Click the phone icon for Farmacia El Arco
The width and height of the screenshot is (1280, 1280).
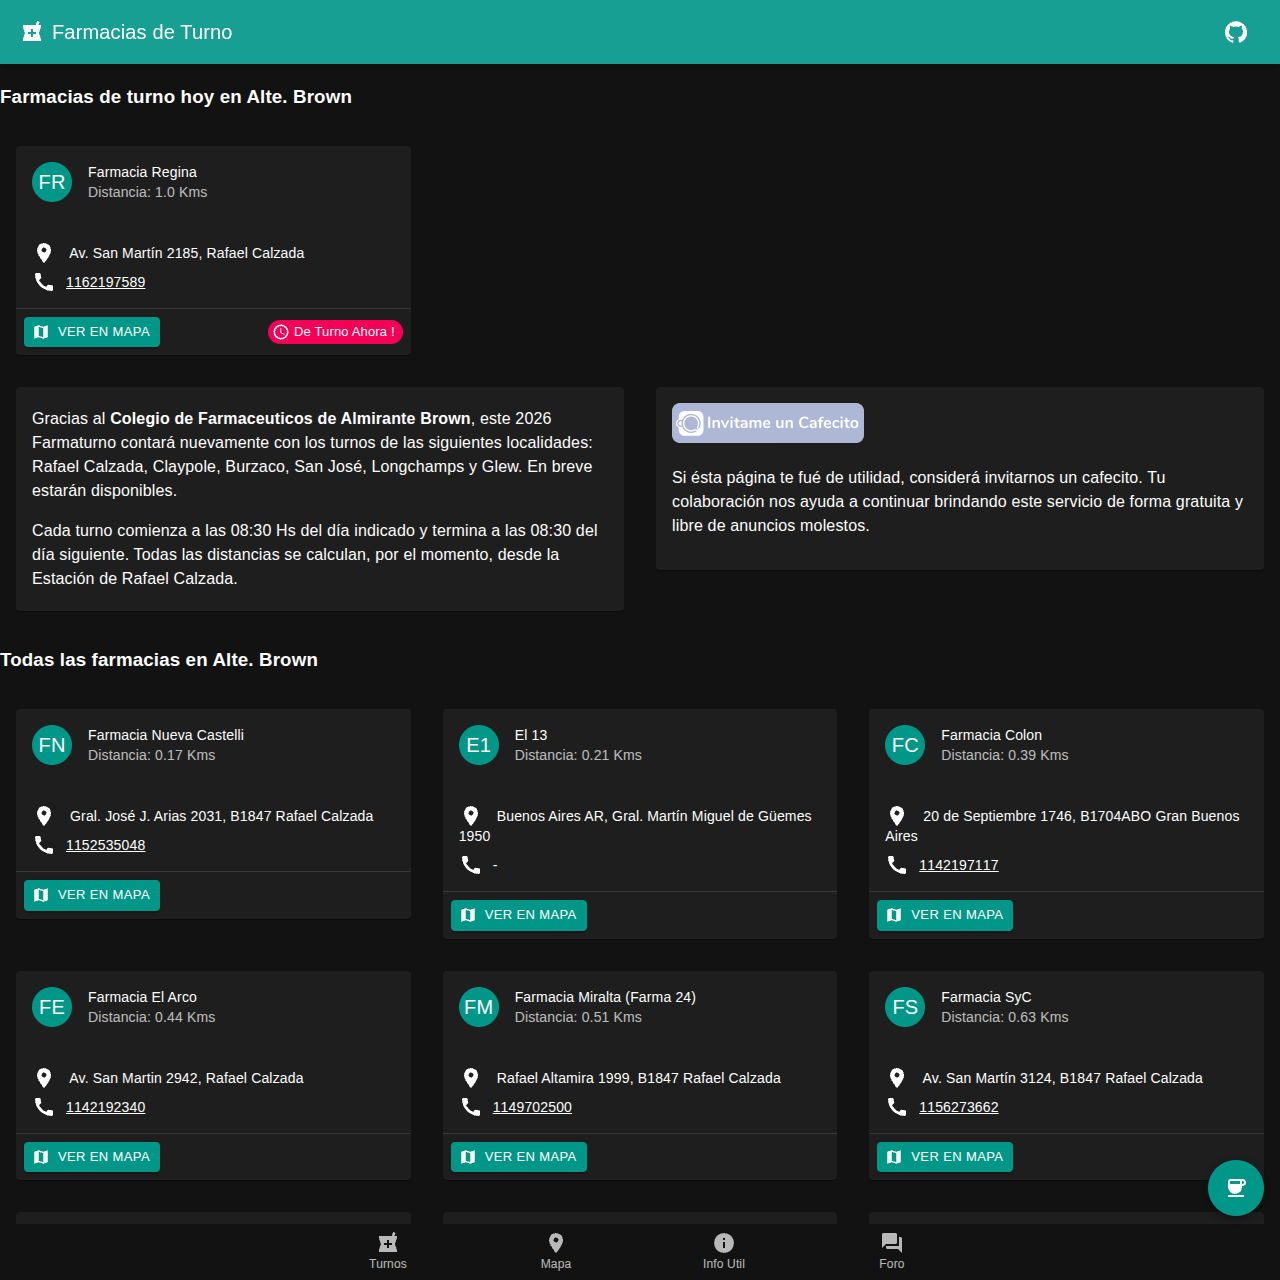point(44,1107)
